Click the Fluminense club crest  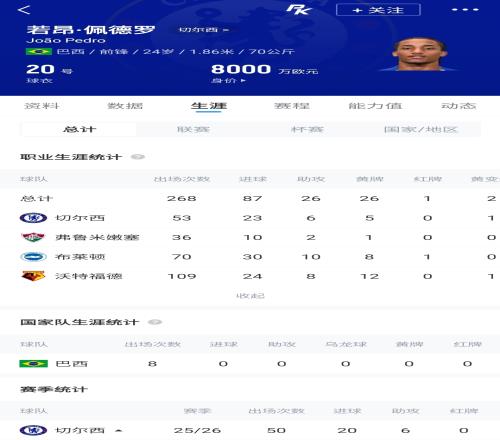coord(33,237)
